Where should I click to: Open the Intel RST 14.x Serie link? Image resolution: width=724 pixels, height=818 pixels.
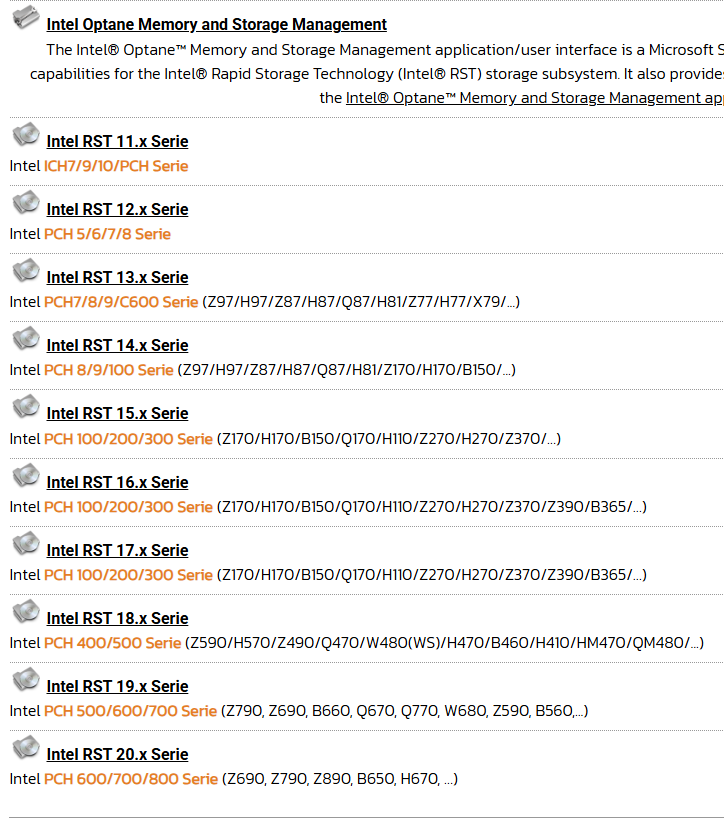117,345
